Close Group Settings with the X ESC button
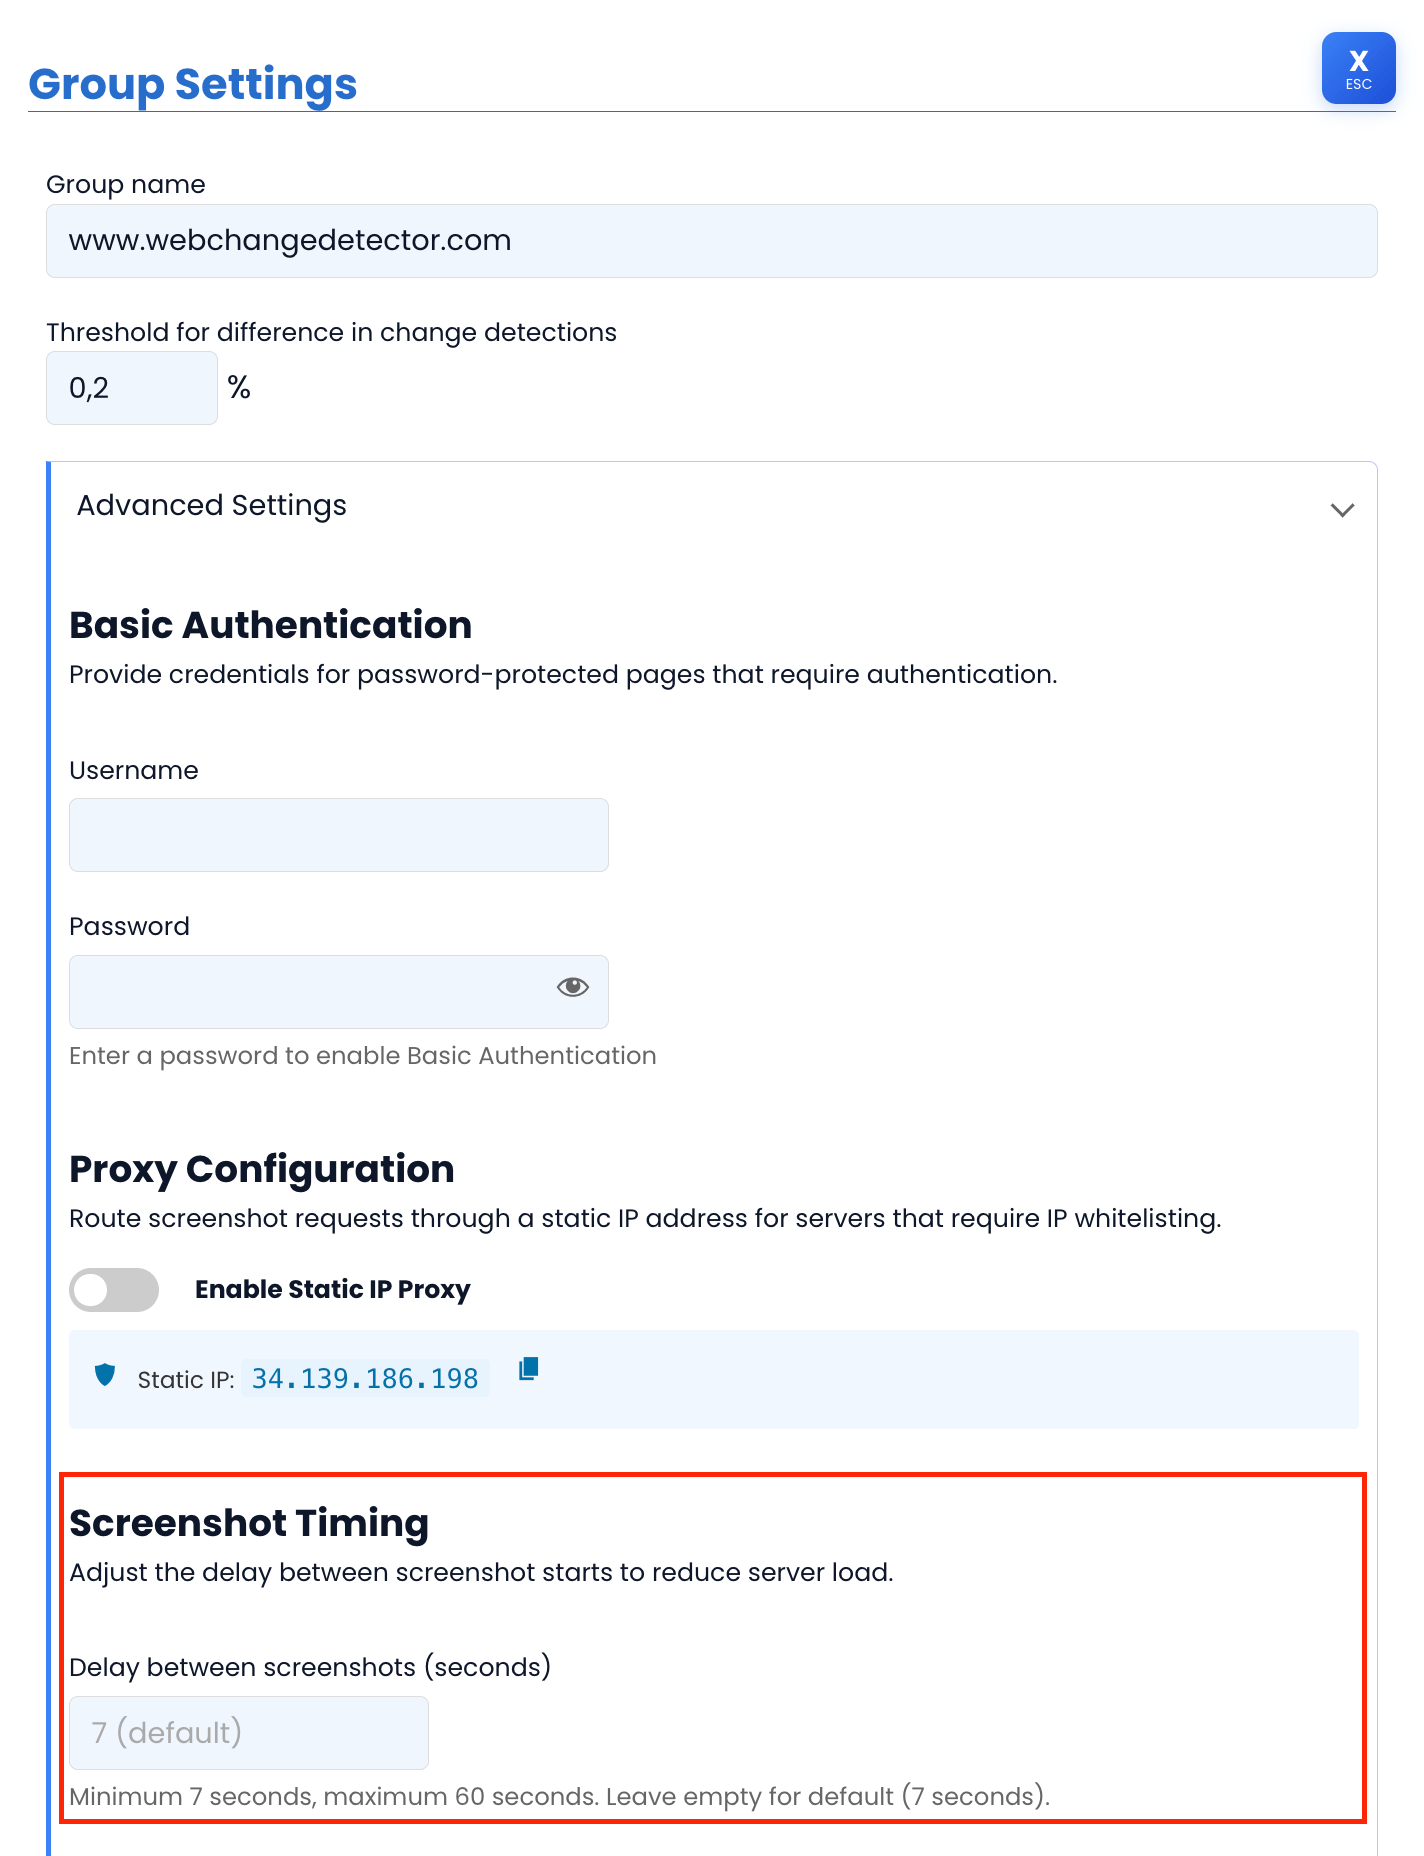The height and width of the screenshot is (1856, 1424). click(1358, 68)
